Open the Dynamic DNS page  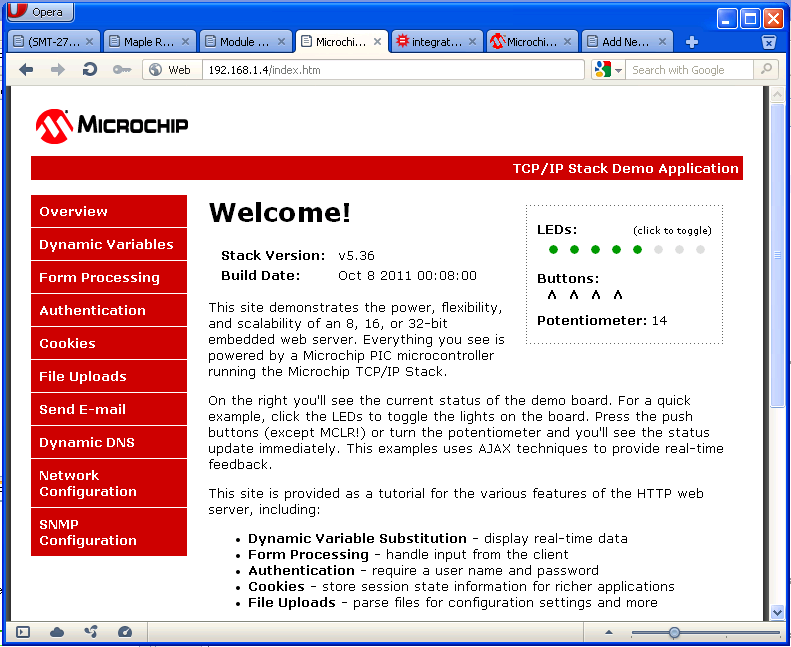coord(109,442)
